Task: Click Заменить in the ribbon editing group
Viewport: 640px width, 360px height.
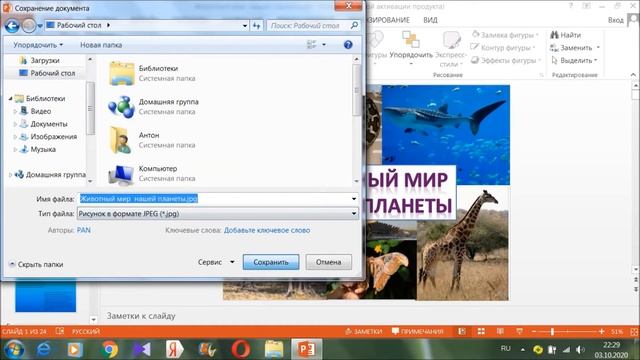Action: click(x=572, y=48)
